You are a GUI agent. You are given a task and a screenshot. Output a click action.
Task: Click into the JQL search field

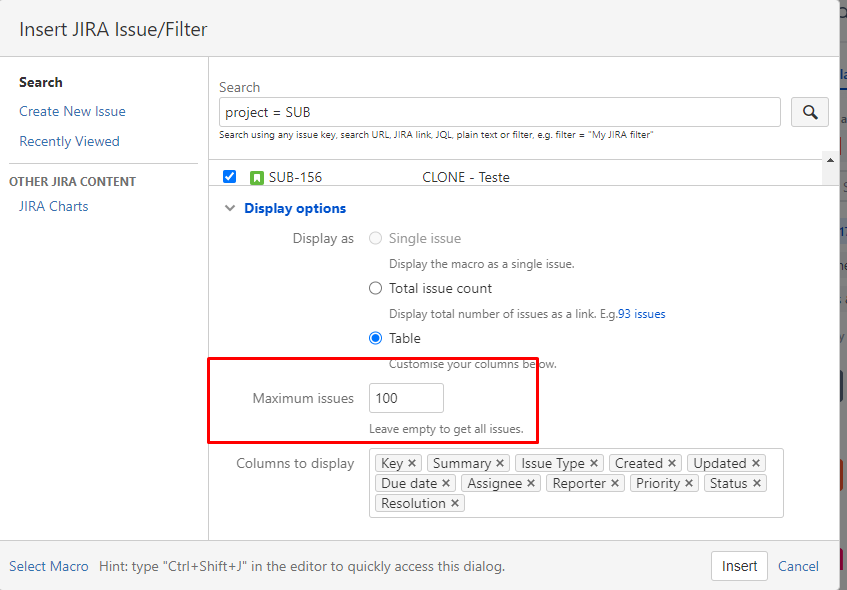(x=500, y=112)
